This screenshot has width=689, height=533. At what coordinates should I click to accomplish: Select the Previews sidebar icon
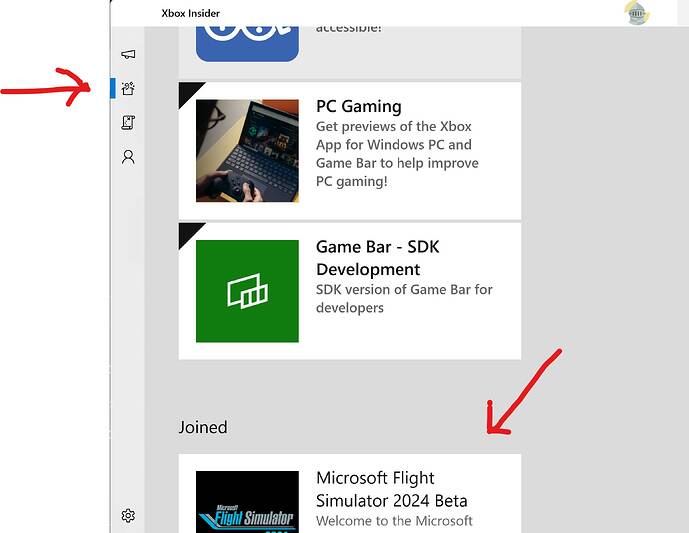click(128, 88)
